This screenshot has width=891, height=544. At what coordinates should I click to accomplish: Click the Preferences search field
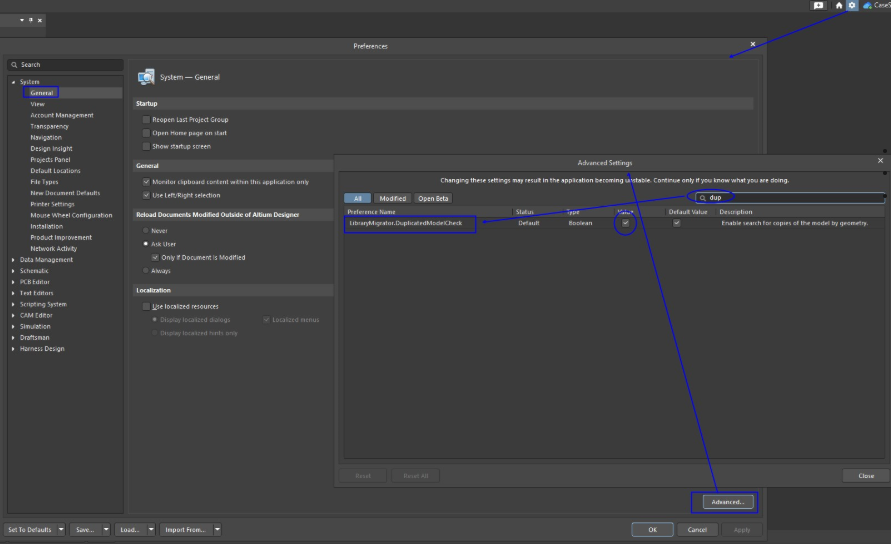(x=66, y=65)
